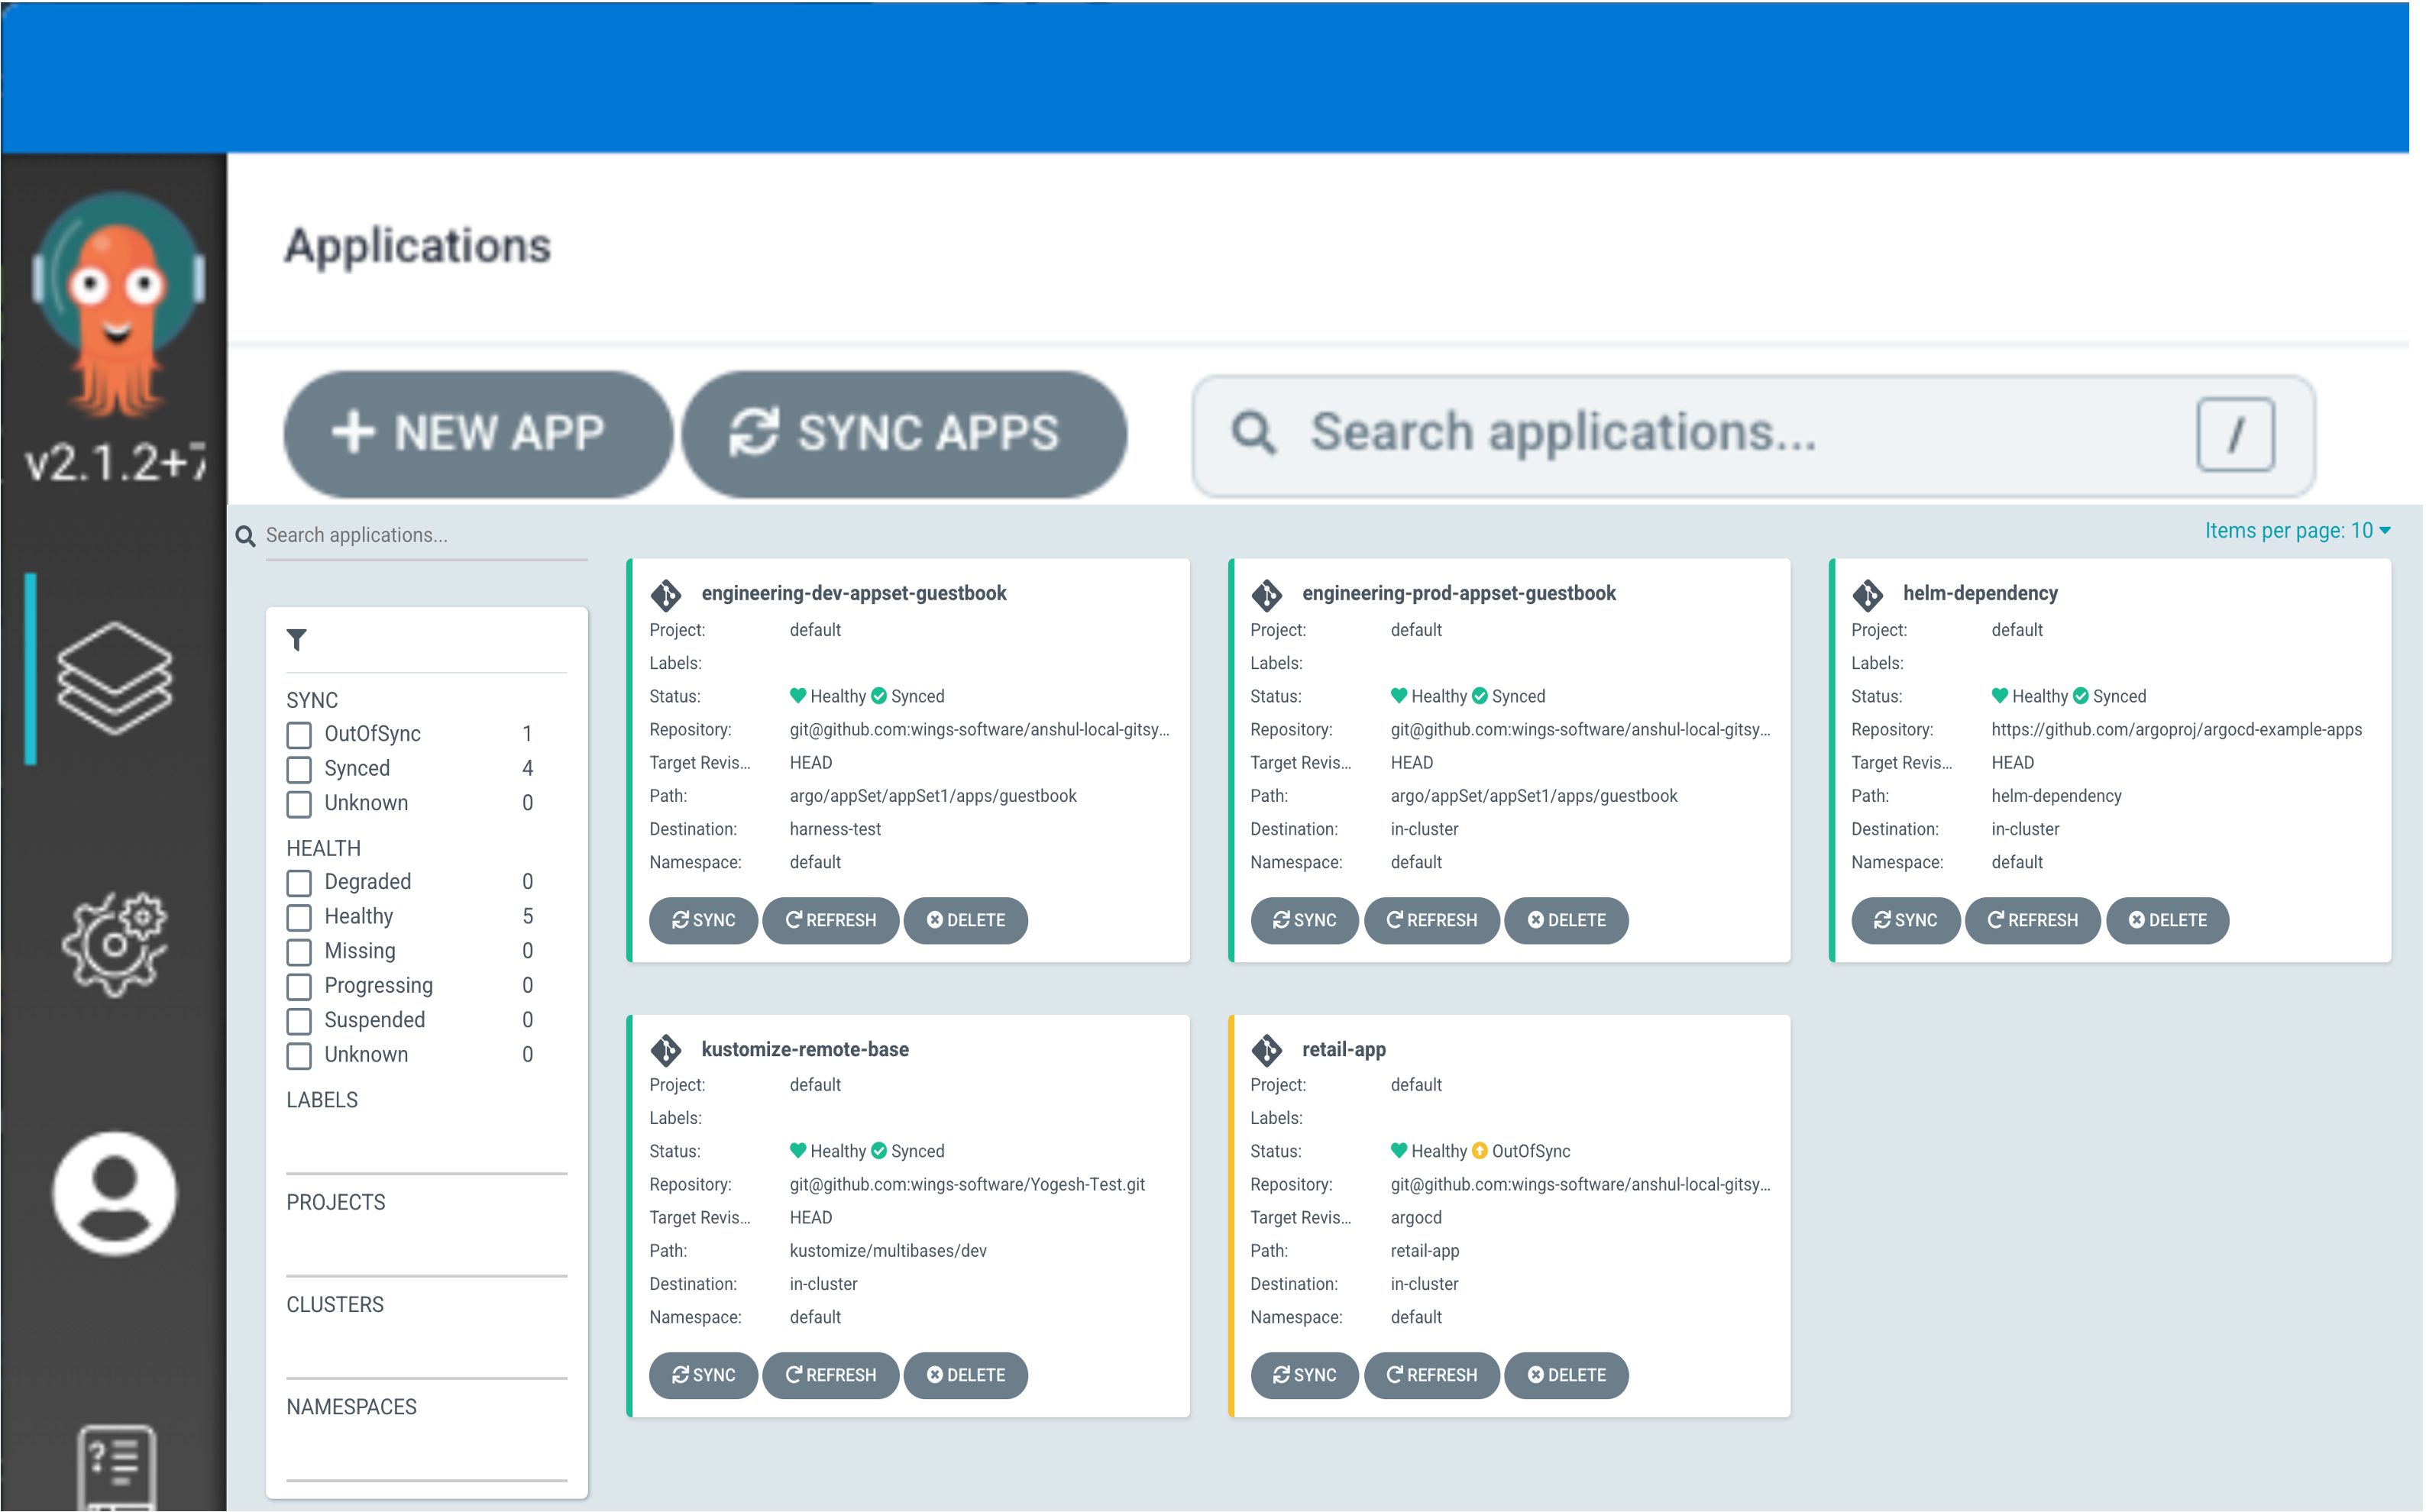Open the Items per page dropdown
Screen dimensions: 2426x1512
click(x=2298, y=530)
